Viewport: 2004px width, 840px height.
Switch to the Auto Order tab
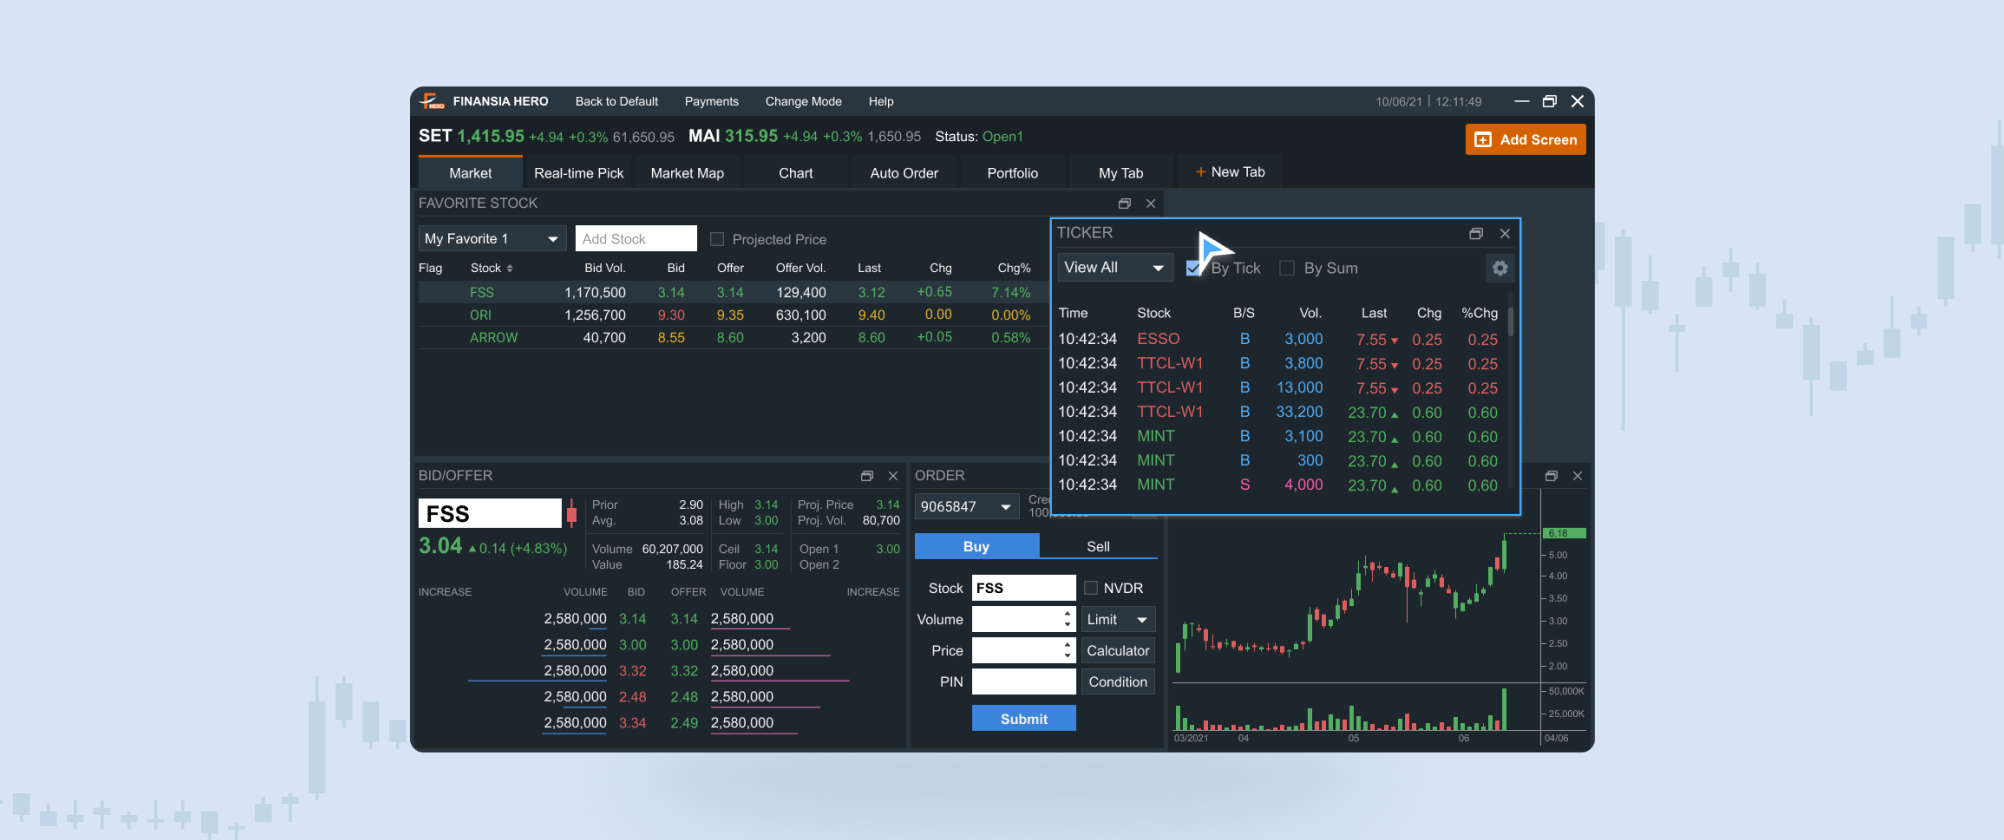pyautogui.click(x=904, y=172)
